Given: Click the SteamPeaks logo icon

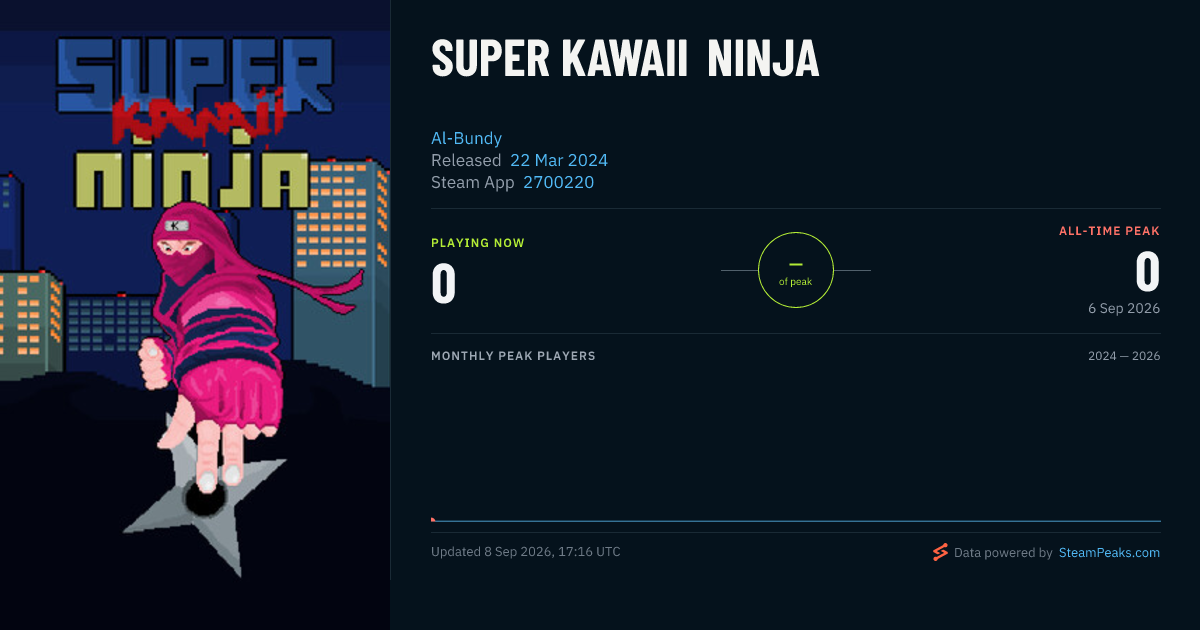Looking at the screenshot, I should click(940, 552).
